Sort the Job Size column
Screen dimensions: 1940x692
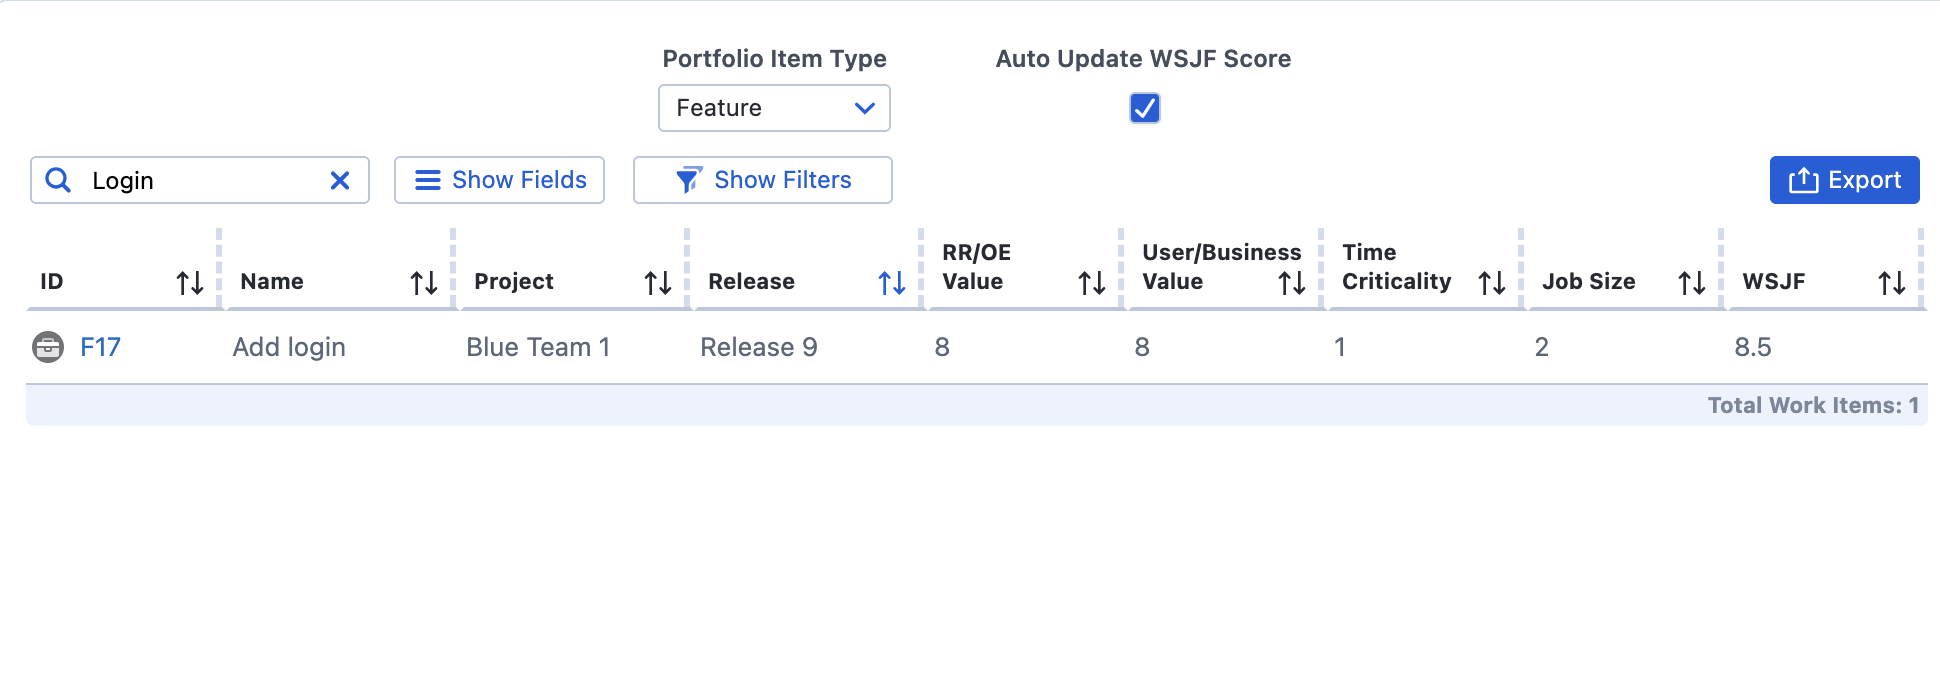tap(1692, 282)
